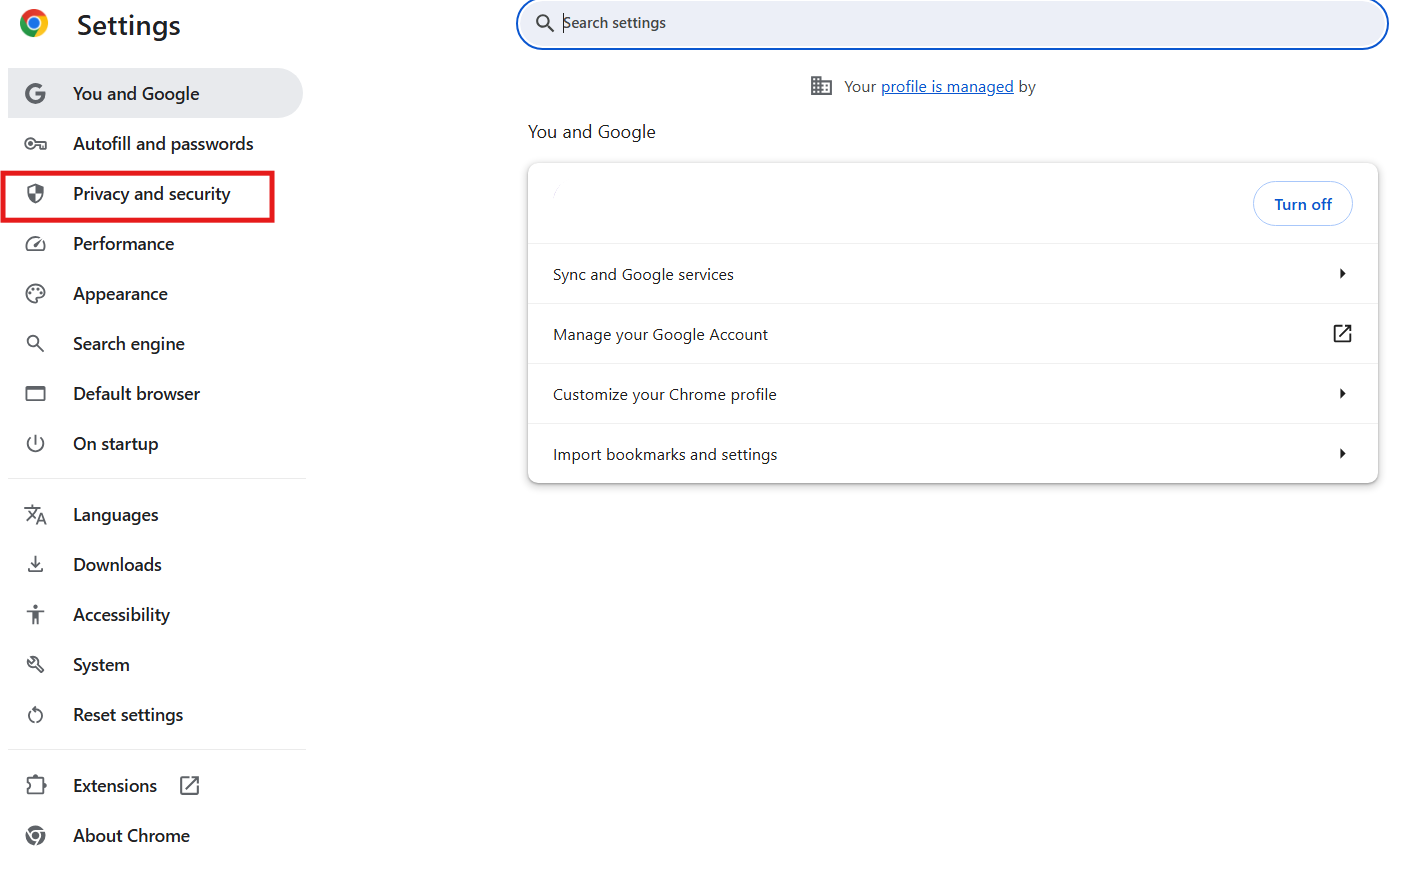Click the search magnifier in Search settings box
Image resolution: width=1405 pixels, height=872 pixels.
(545, 23)
